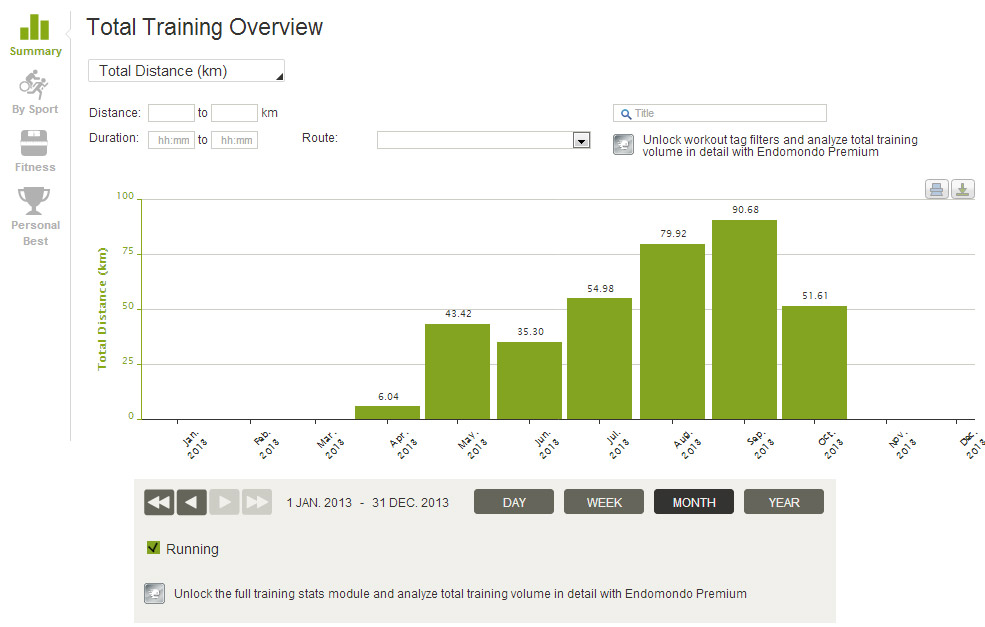This screenshot has width=985, height=627.
Task: Uncheck the Running checkbox
Action: 153,548
